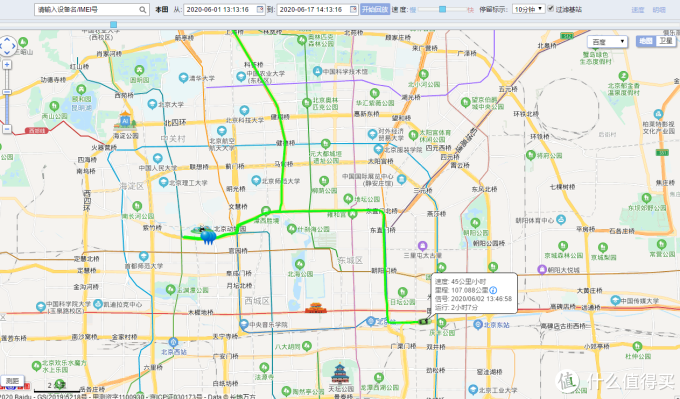Open the 10分钟 stay marker dropdown

[x=528, y=9]
